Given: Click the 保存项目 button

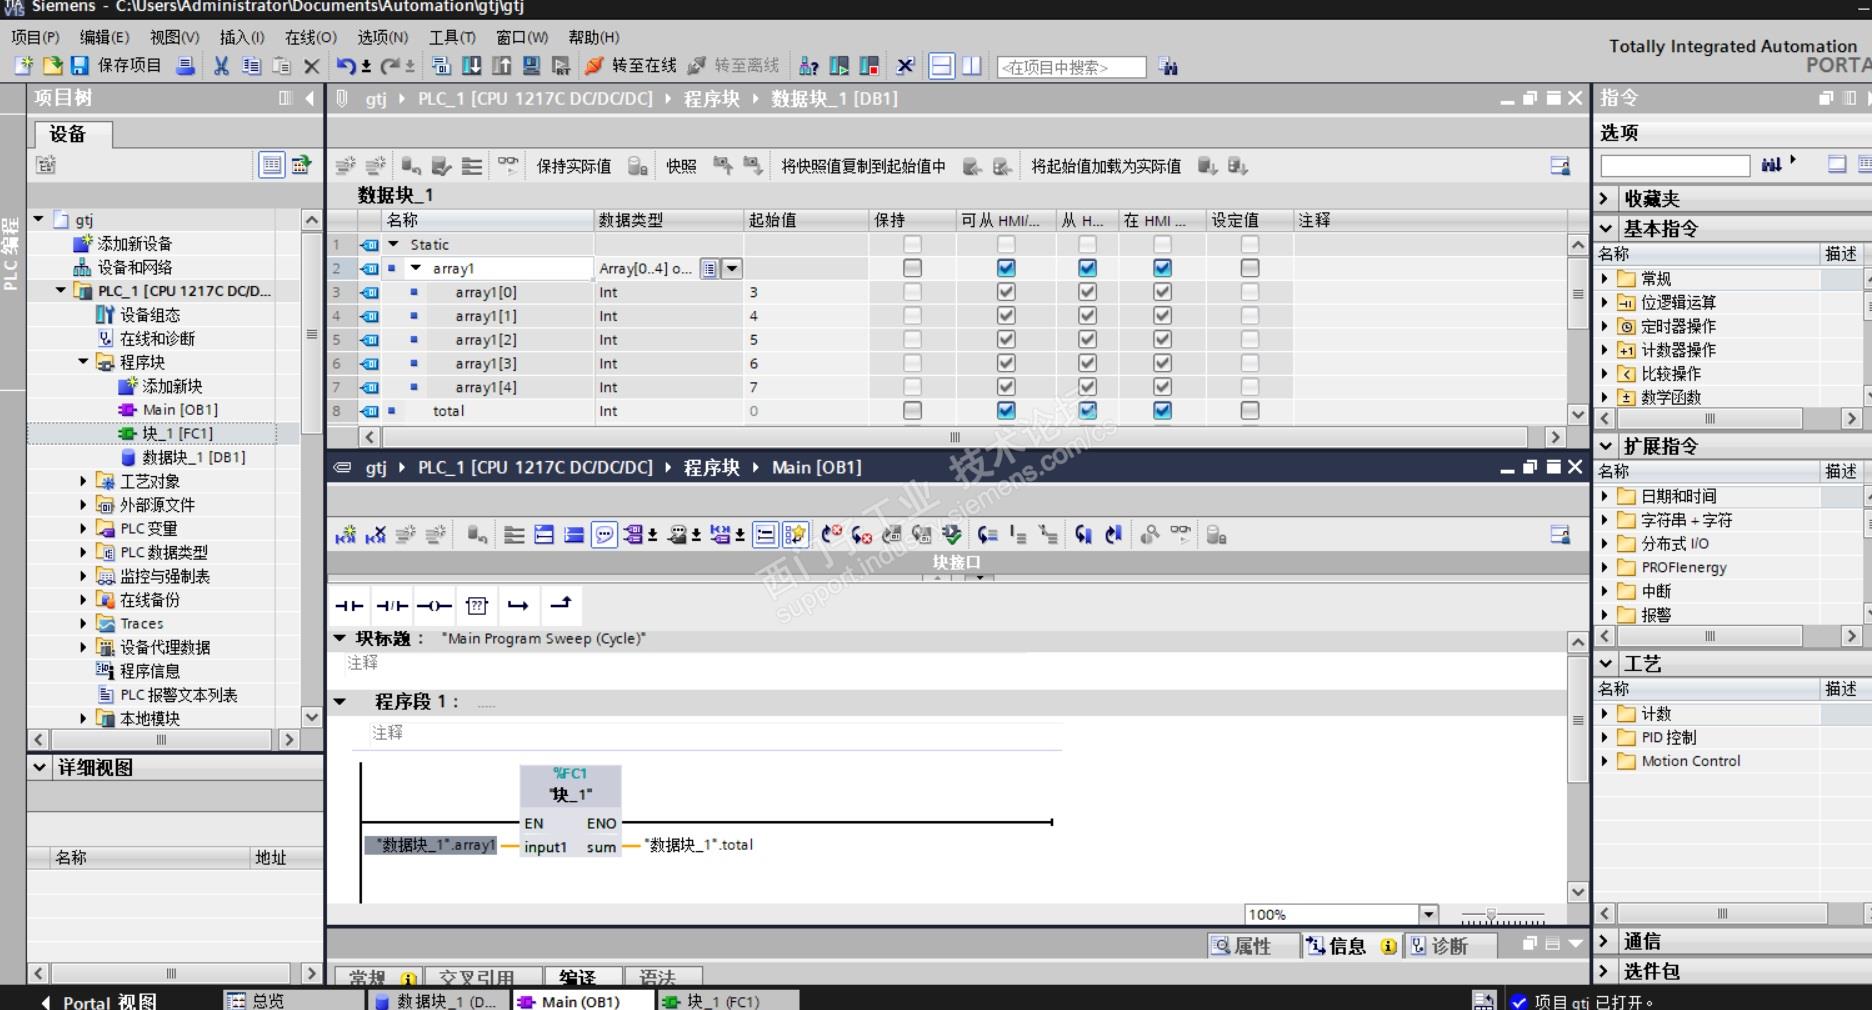Looking at the screenshot, I should (x=116, y=66).
